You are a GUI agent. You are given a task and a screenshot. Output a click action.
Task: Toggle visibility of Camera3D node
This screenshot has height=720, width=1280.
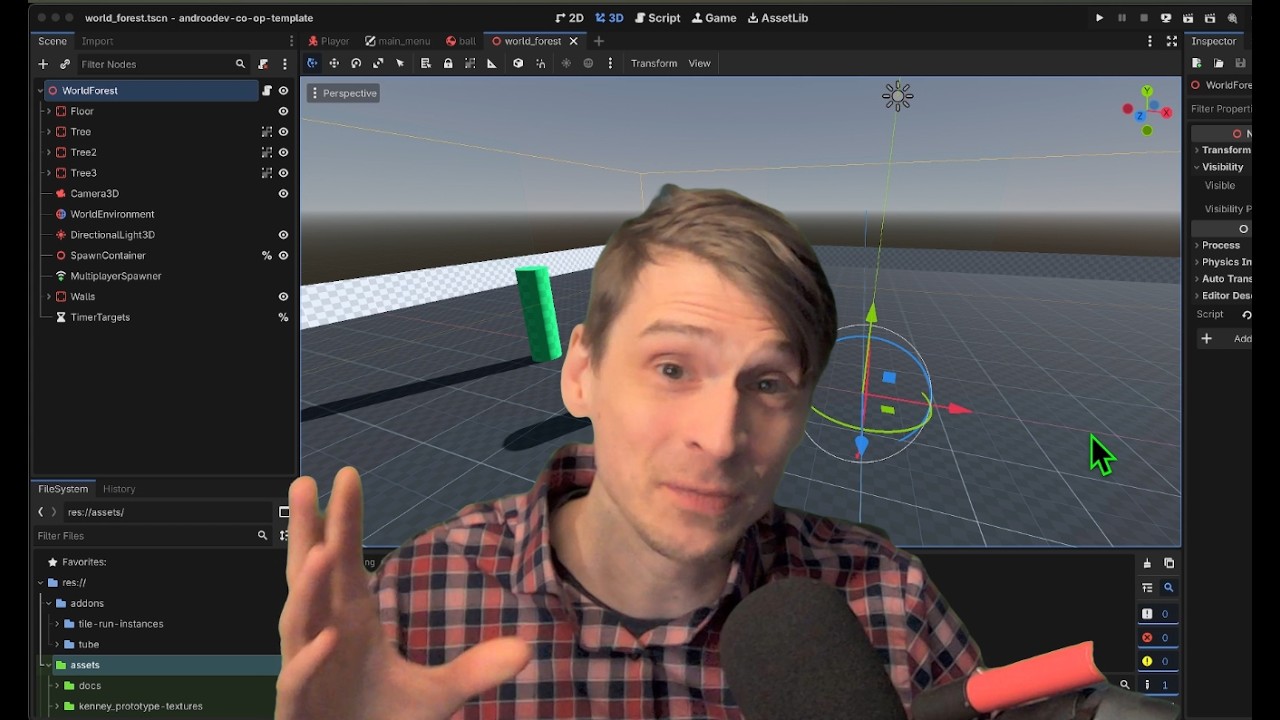tap(283, 193)
